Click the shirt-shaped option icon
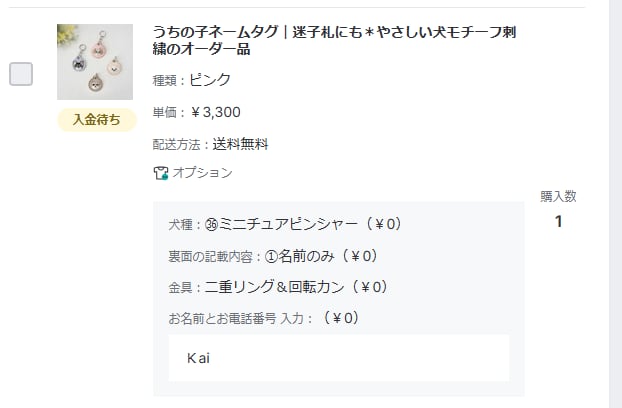Viewport: 622px width, 408px height. 160,173
